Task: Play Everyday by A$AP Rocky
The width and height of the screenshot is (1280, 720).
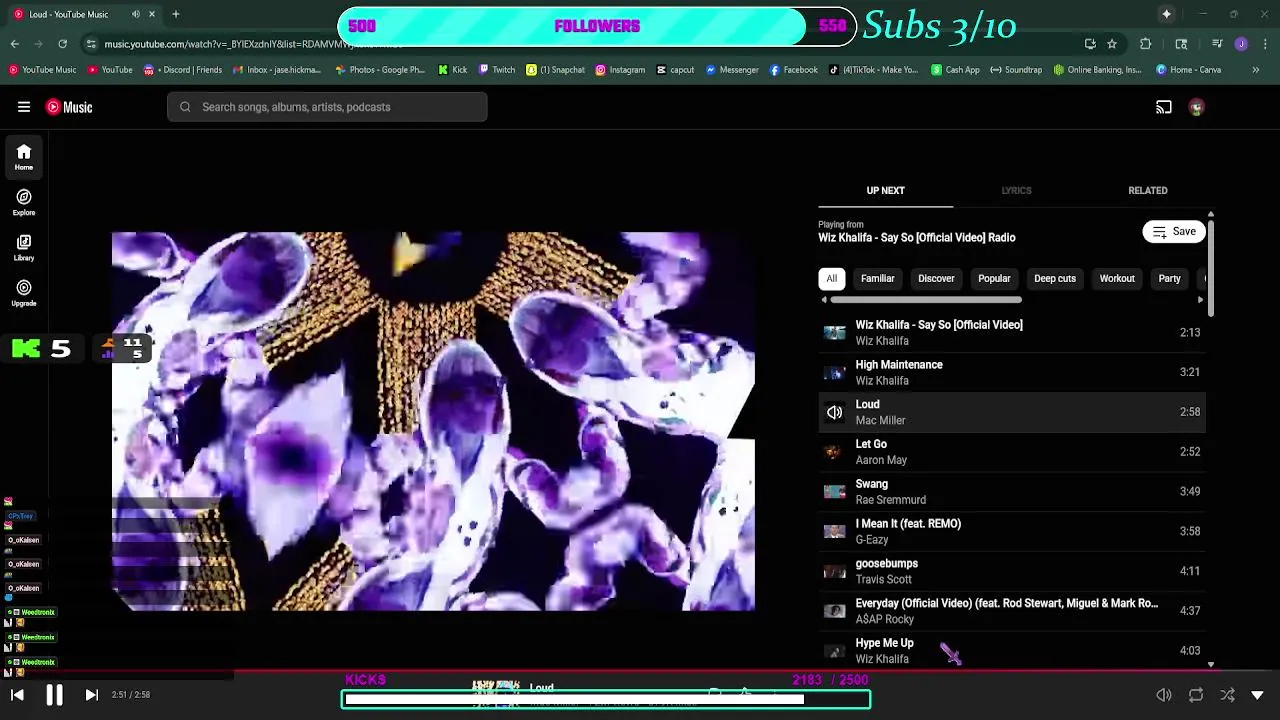Action: [x=1012, y=611]
